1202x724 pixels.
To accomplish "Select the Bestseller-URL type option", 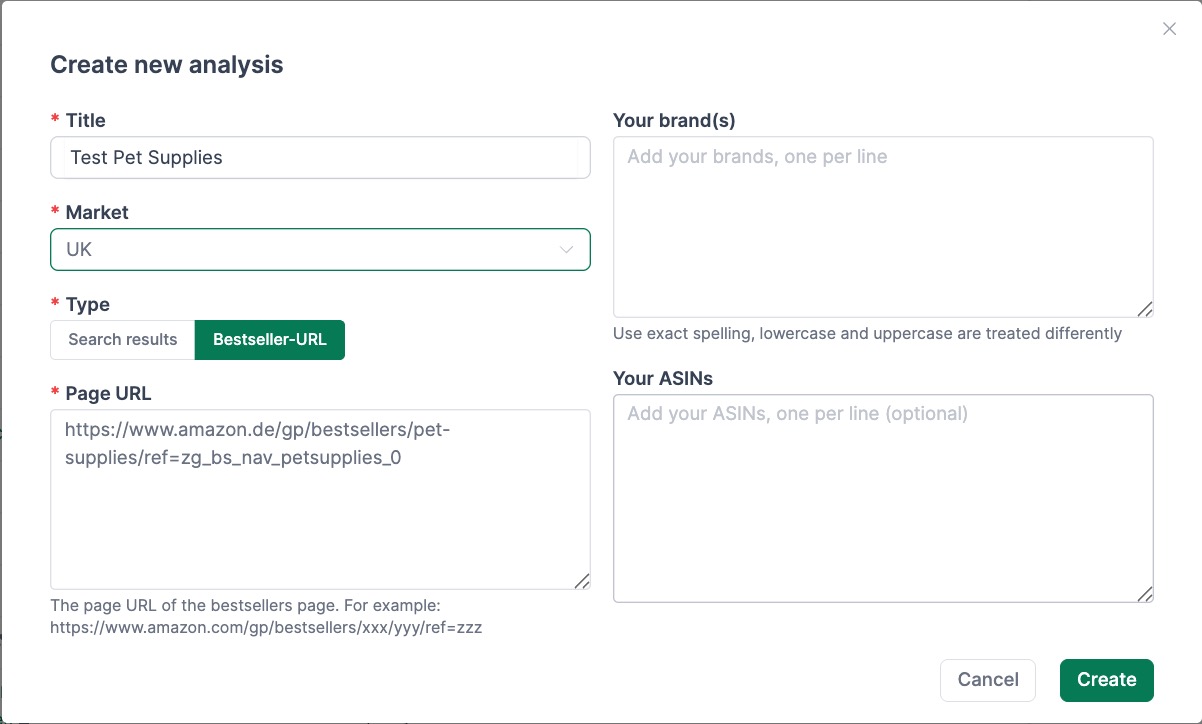I will click(270, 340).
